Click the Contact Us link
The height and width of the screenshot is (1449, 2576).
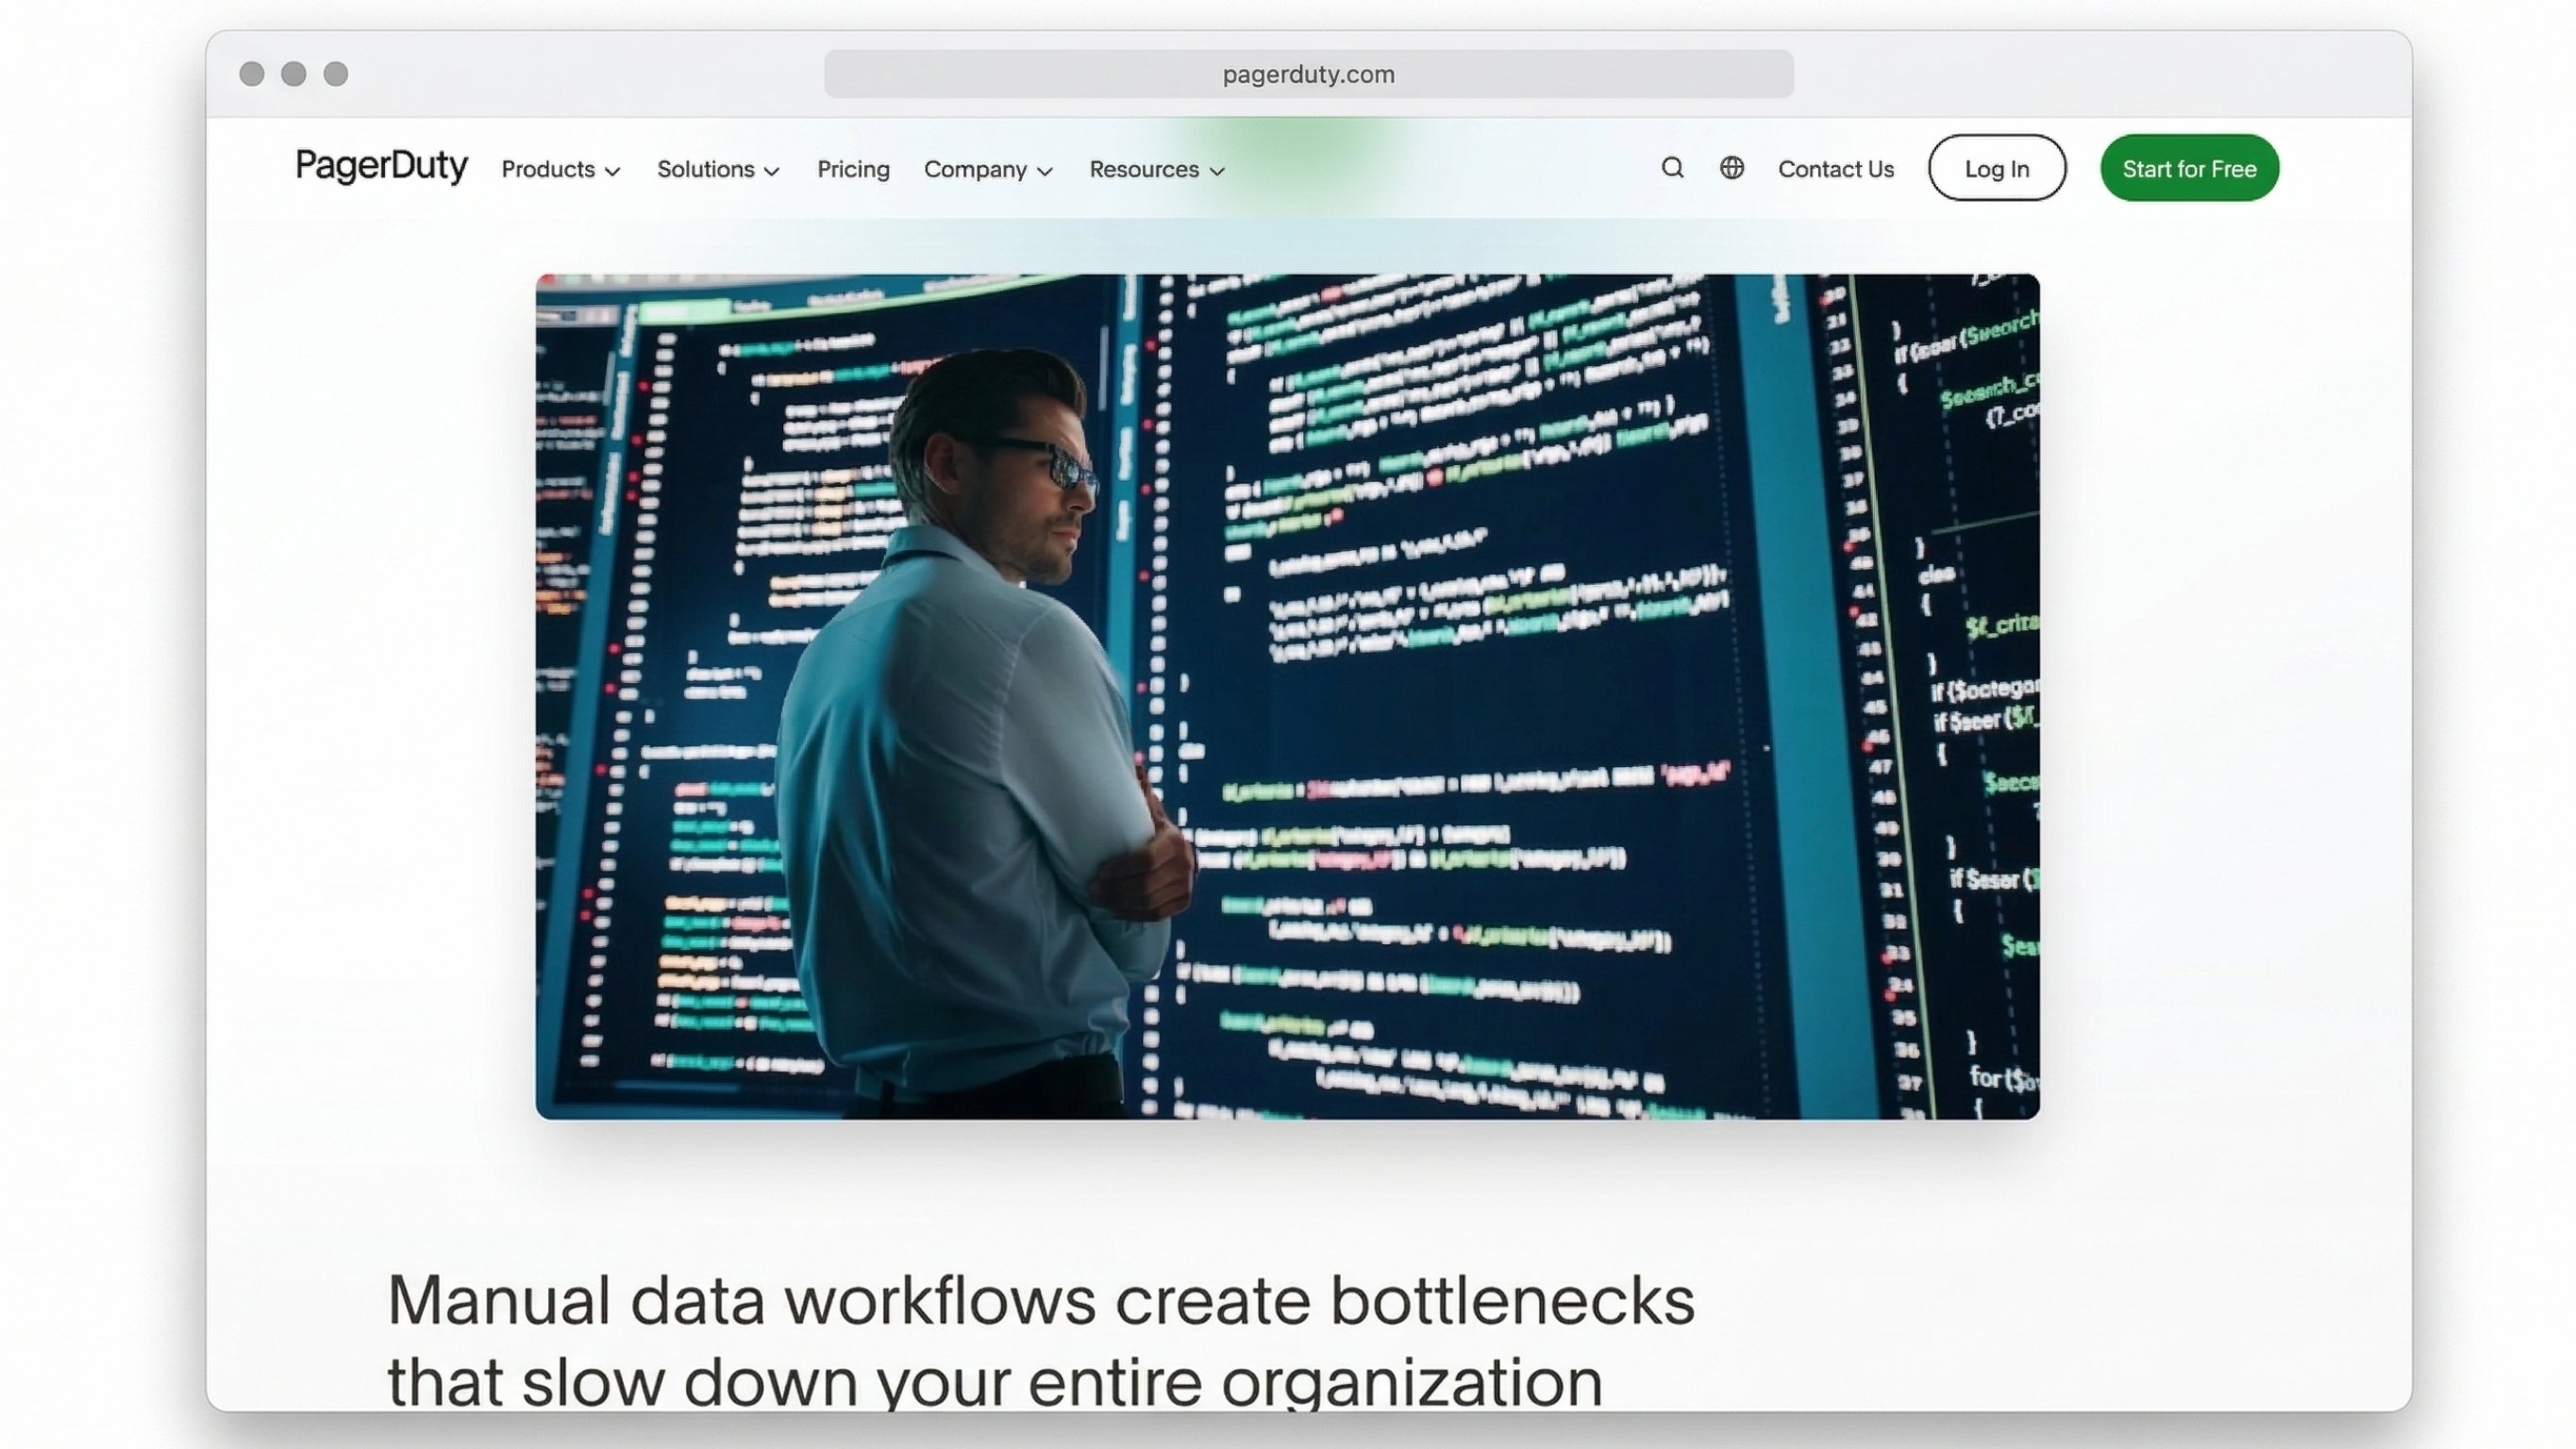click(1836, 170)
